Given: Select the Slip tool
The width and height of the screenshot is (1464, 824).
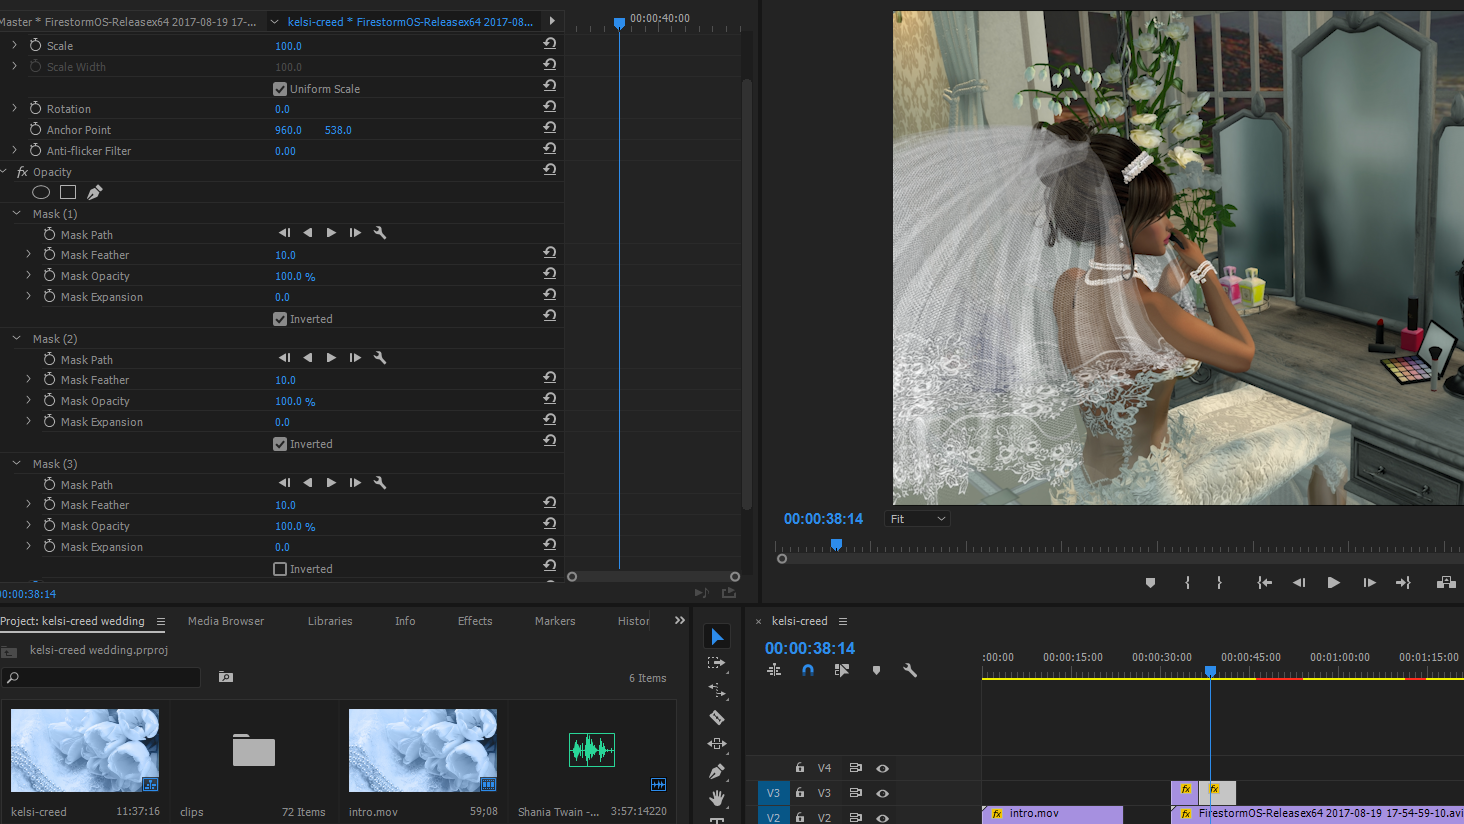Looking at the screenshot, I should tap(717, 744).
